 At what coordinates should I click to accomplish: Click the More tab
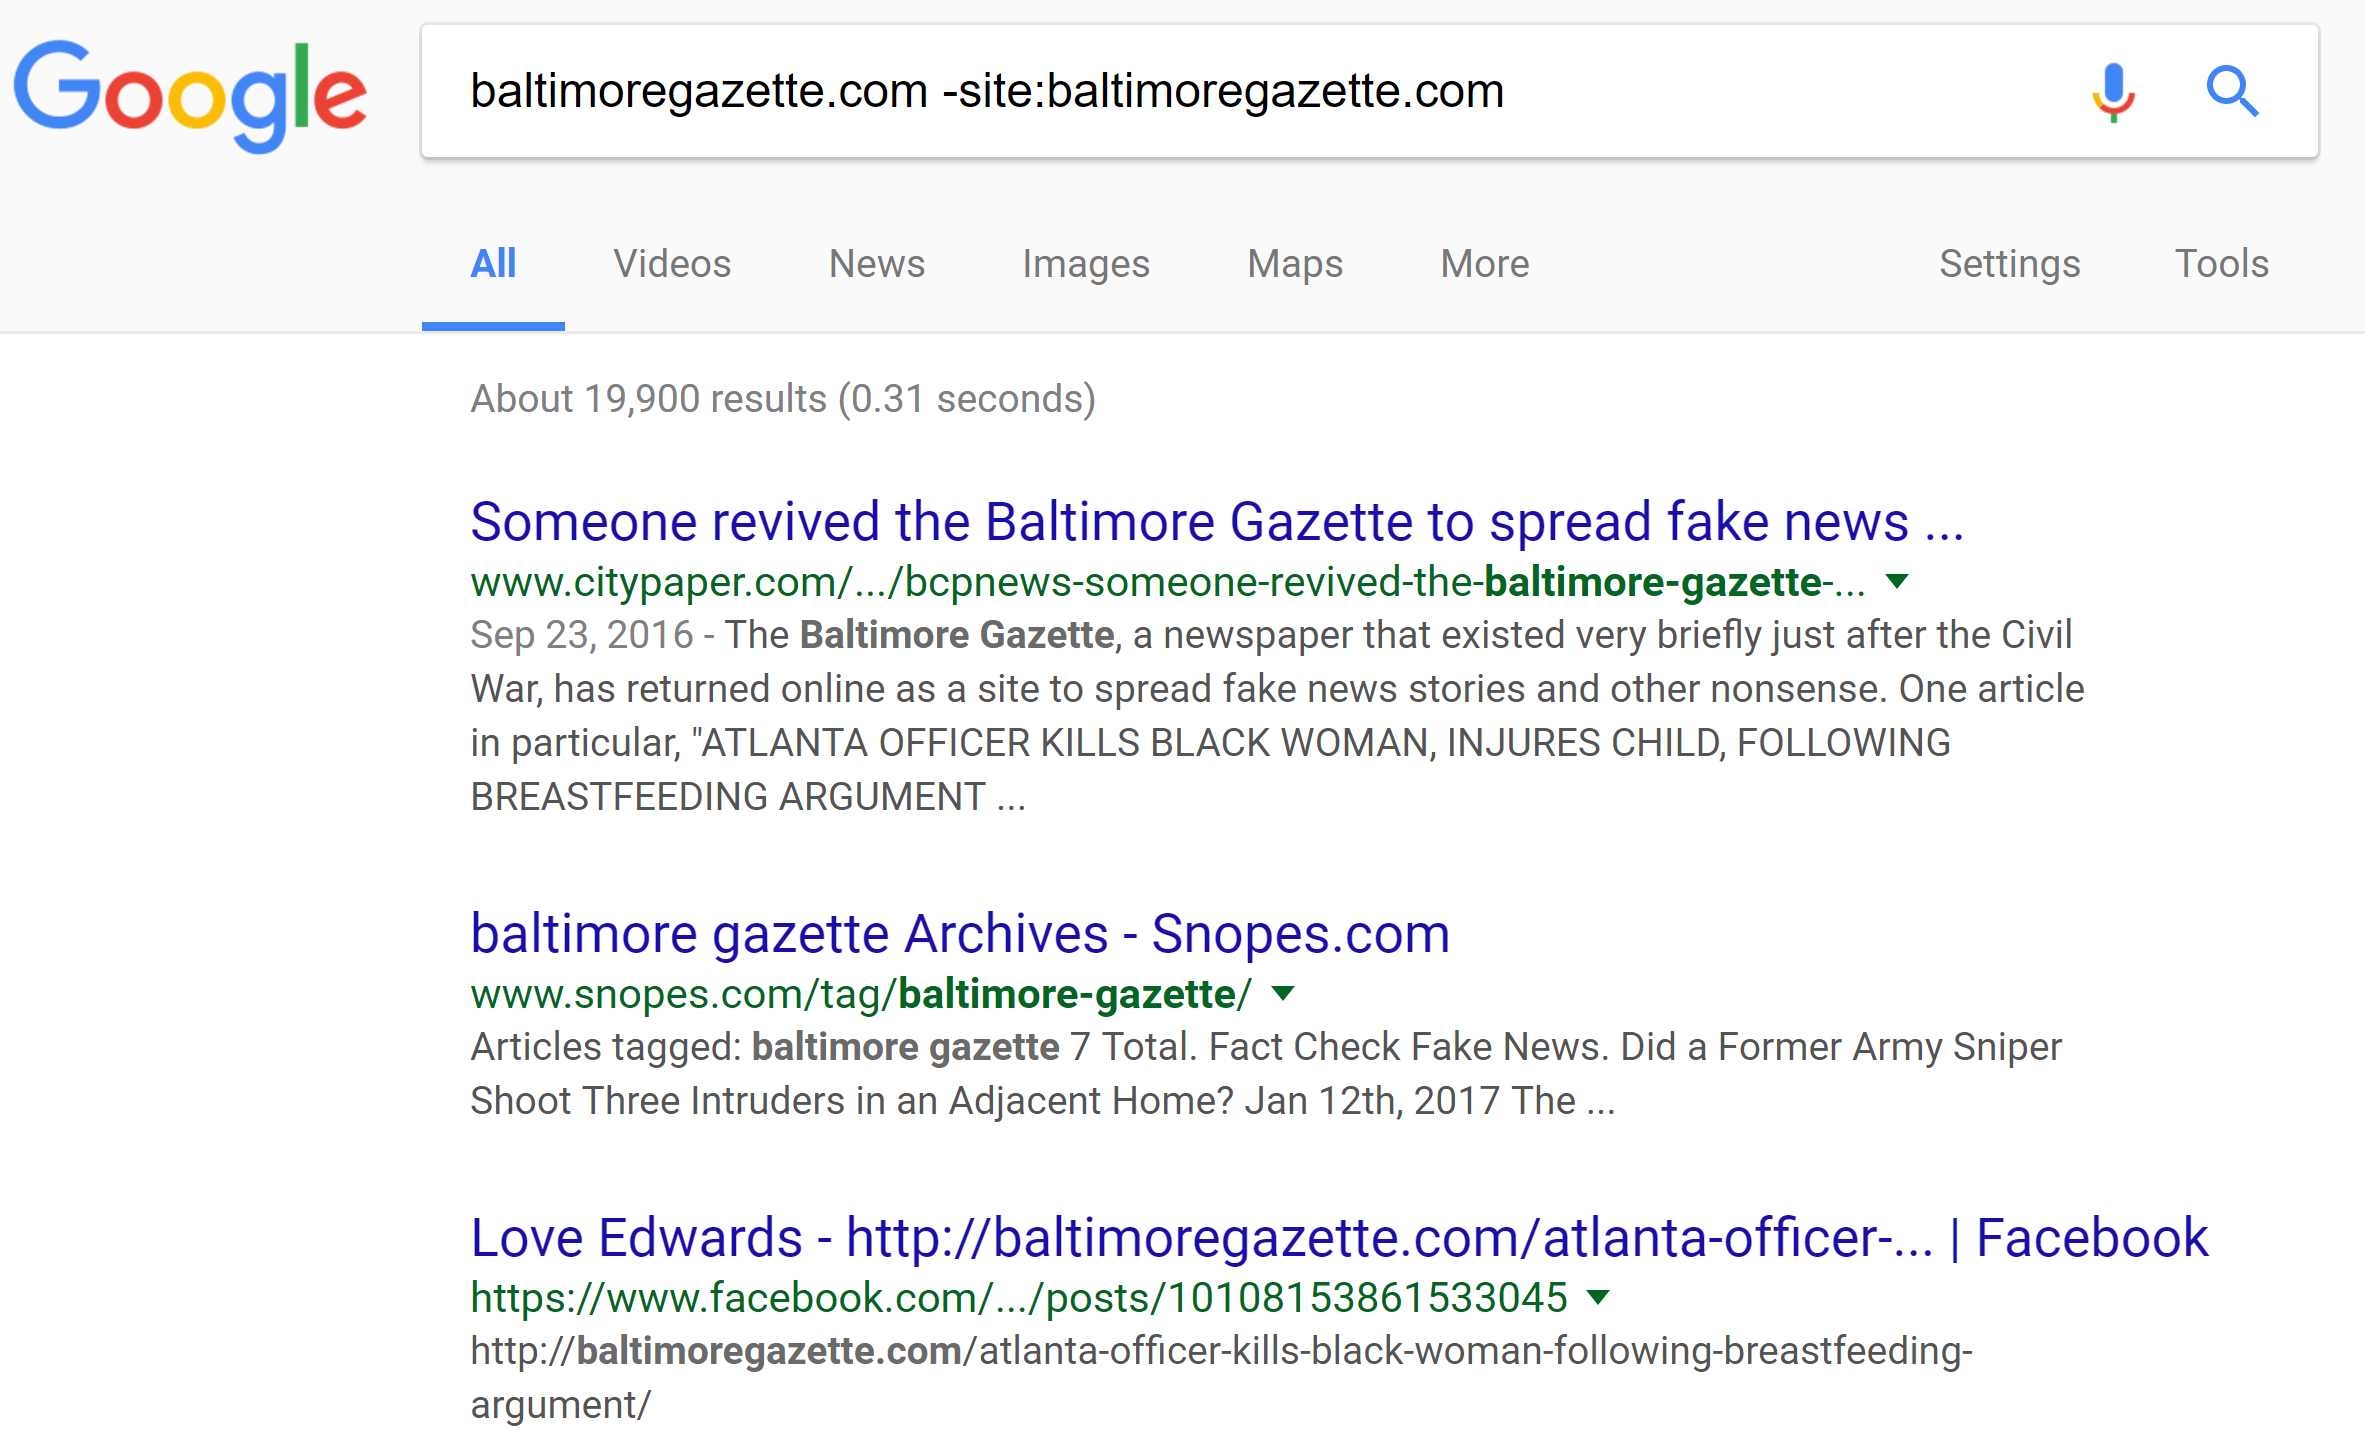(1482, 264)
